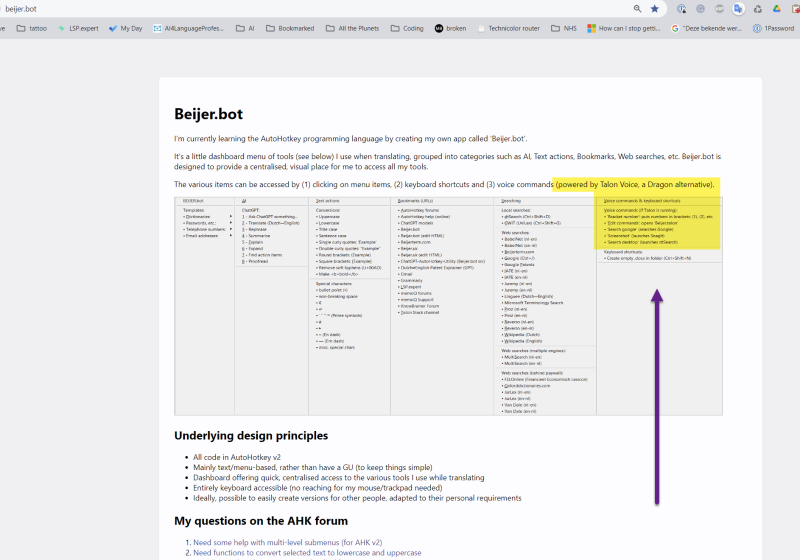Expand the NHS bookmarks folder
Viewport: 800px width, 560px height.
pyautogui.click(x=564, y=29)
